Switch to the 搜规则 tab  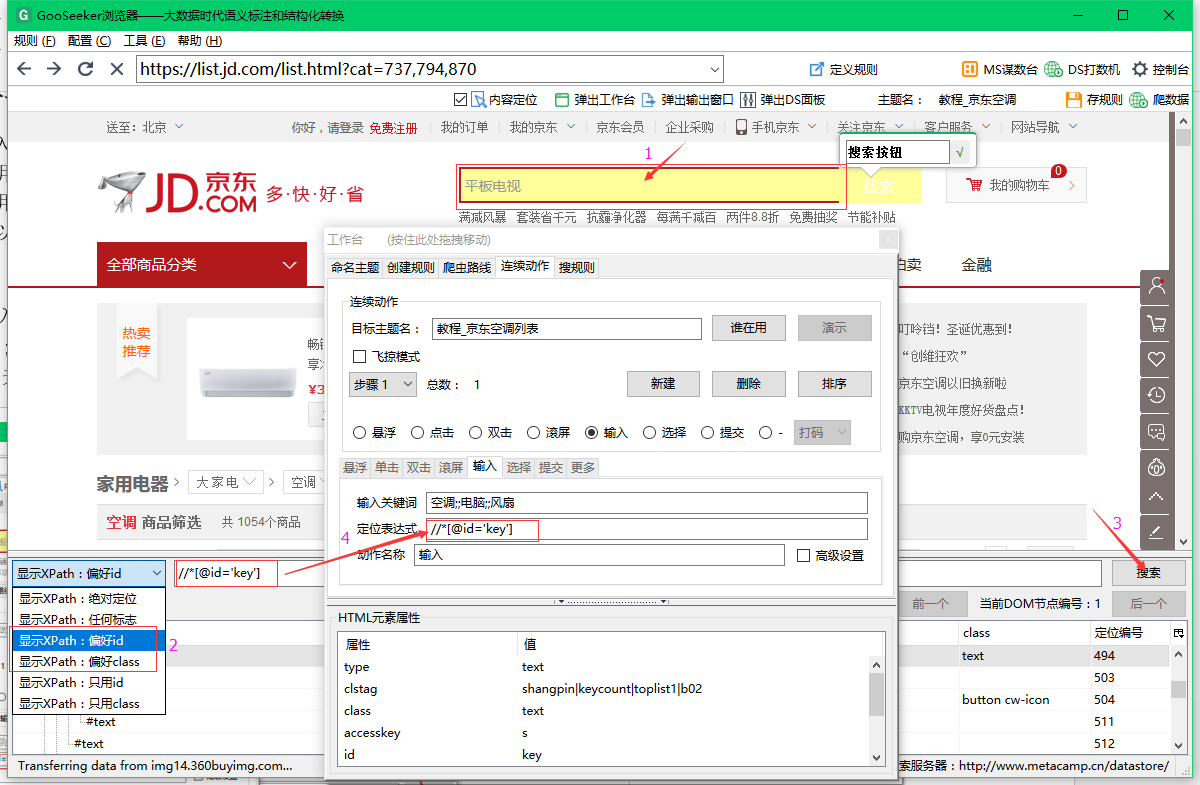(x=577, y=267)
